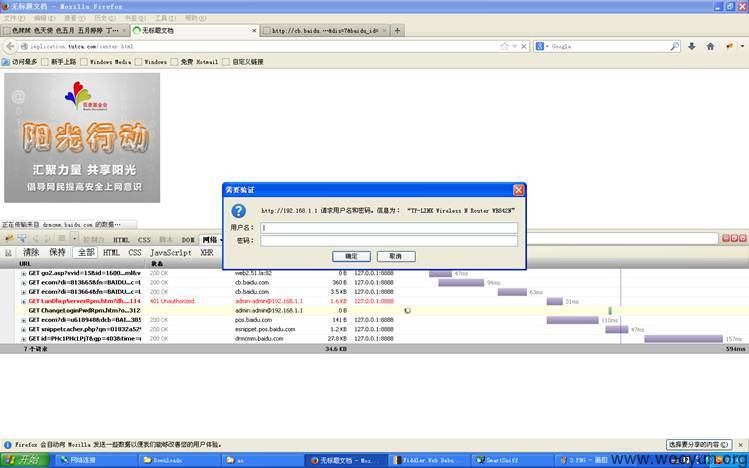749x468 pixels.
Task: Expand the GET ecom?di=8136658 request
Action: pyautogui.click(x=23, y=283)
